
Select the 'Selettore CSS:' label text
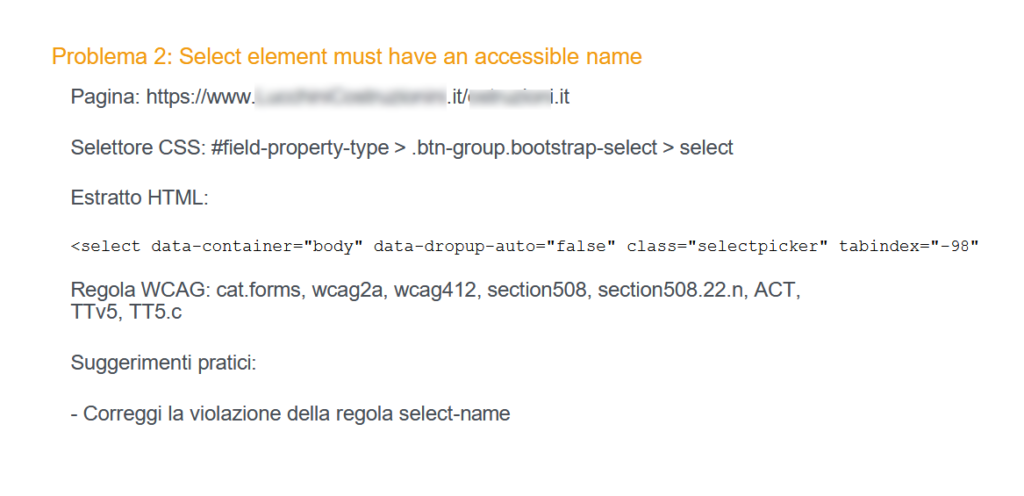138,148
